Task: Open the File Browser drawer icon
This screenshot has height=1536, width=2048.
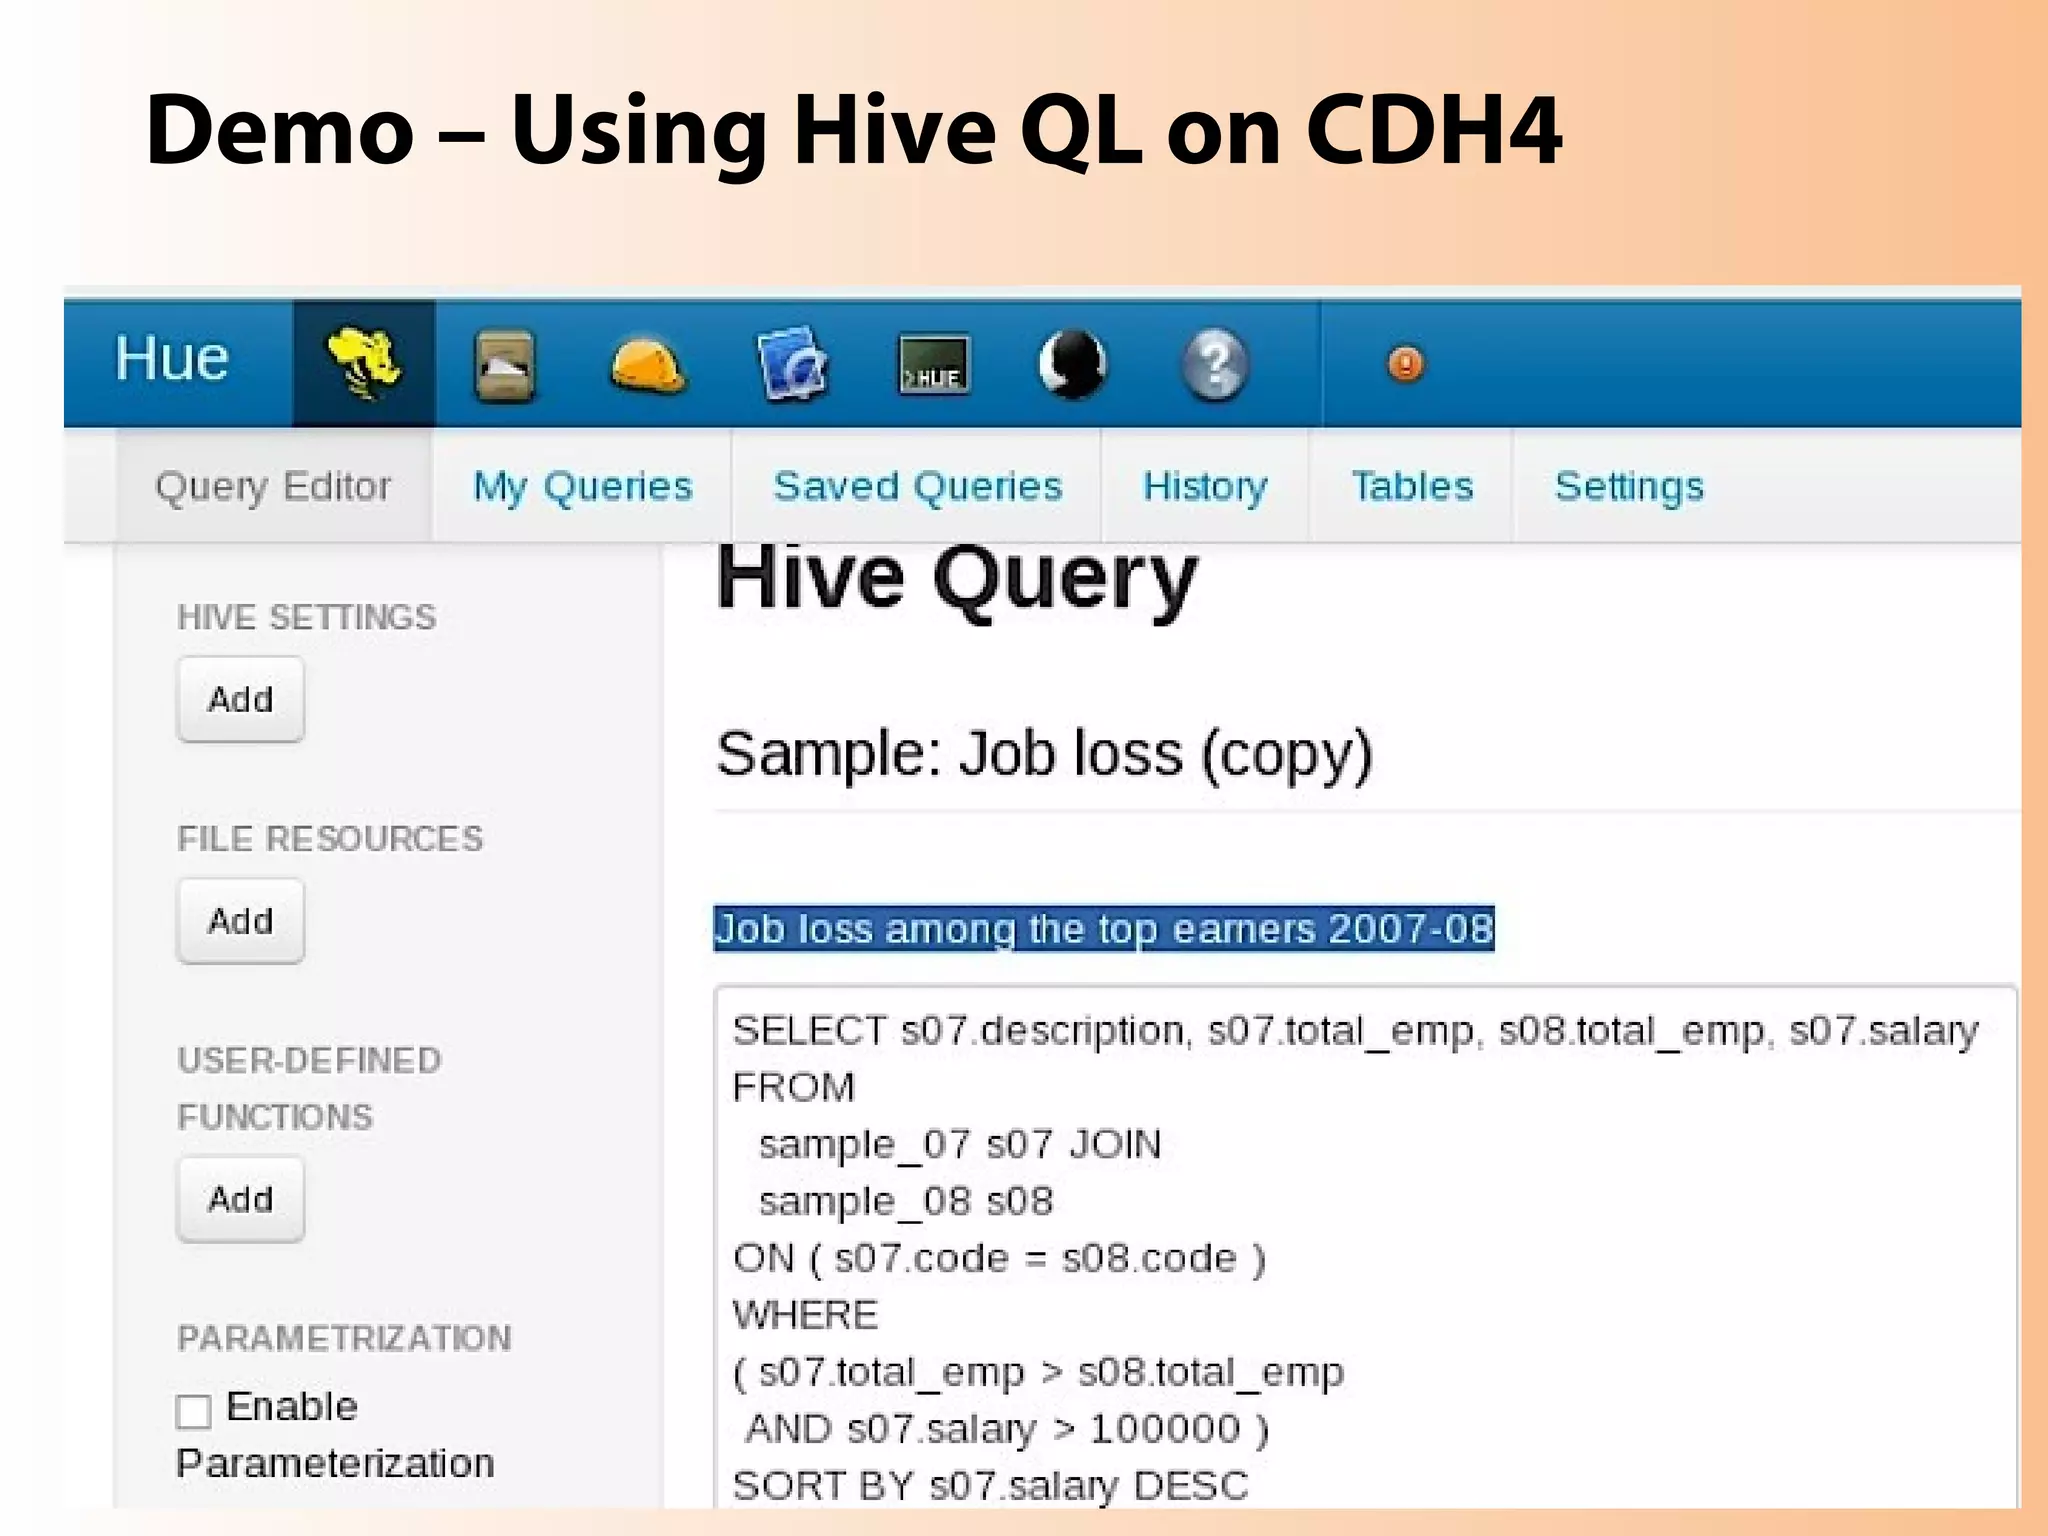Action: (504, 366)
